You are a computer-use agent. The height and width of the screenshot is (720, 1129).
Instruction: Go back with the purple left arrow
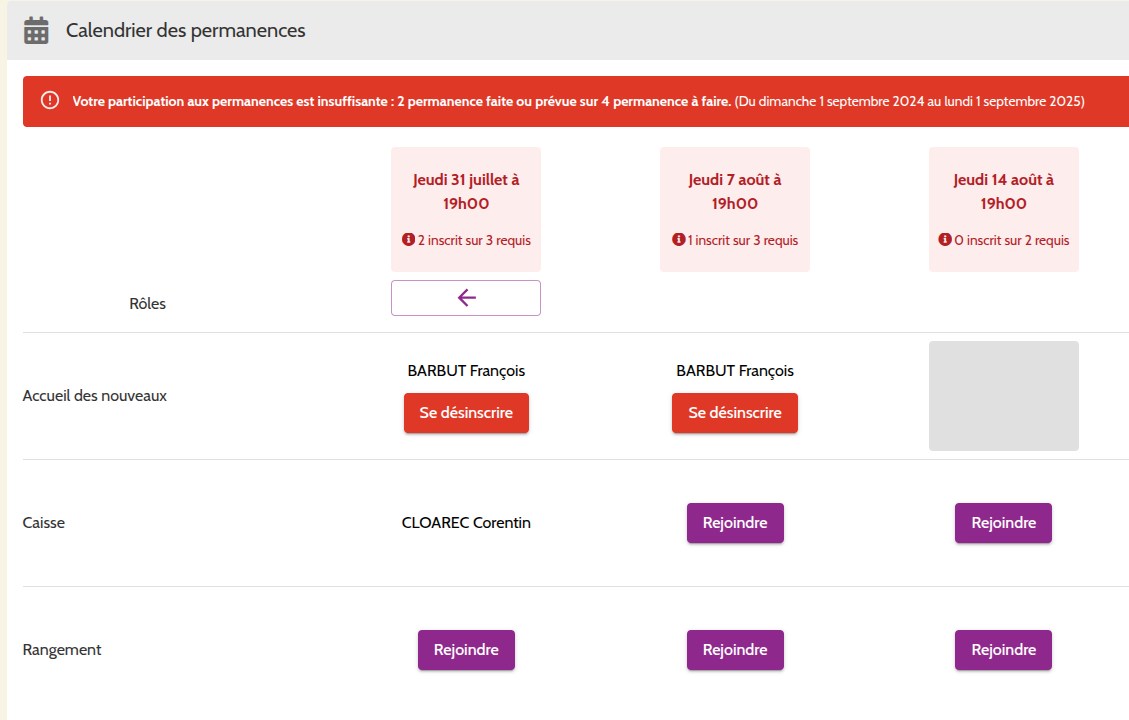click(x=466, y=298)
